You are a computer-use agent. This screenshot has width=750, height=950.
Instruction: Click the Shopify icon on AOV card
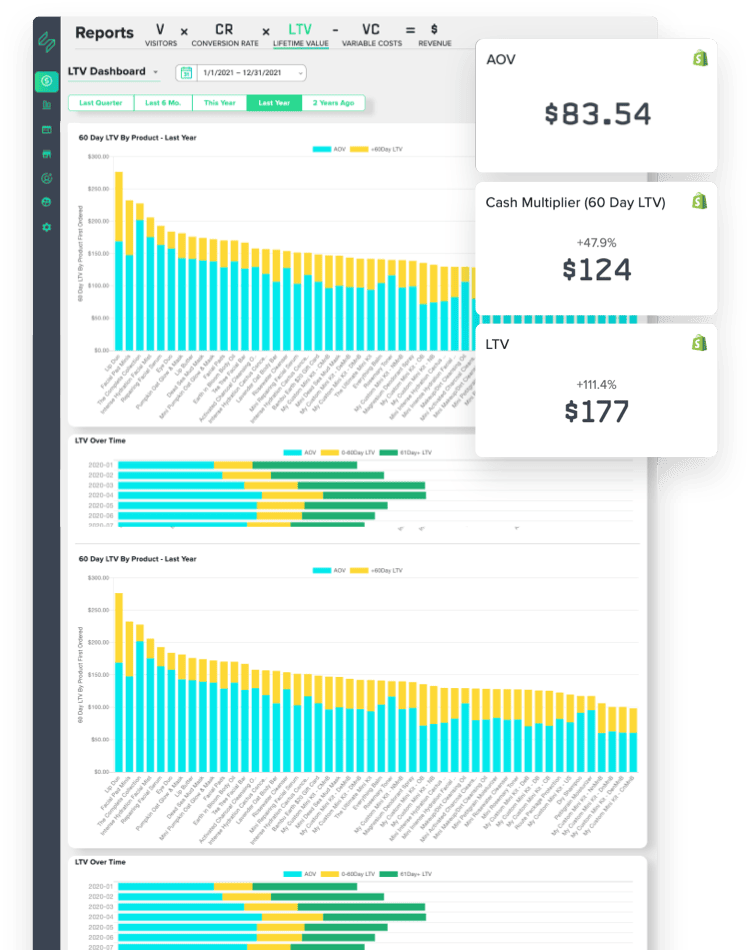[x=700, y=58]
